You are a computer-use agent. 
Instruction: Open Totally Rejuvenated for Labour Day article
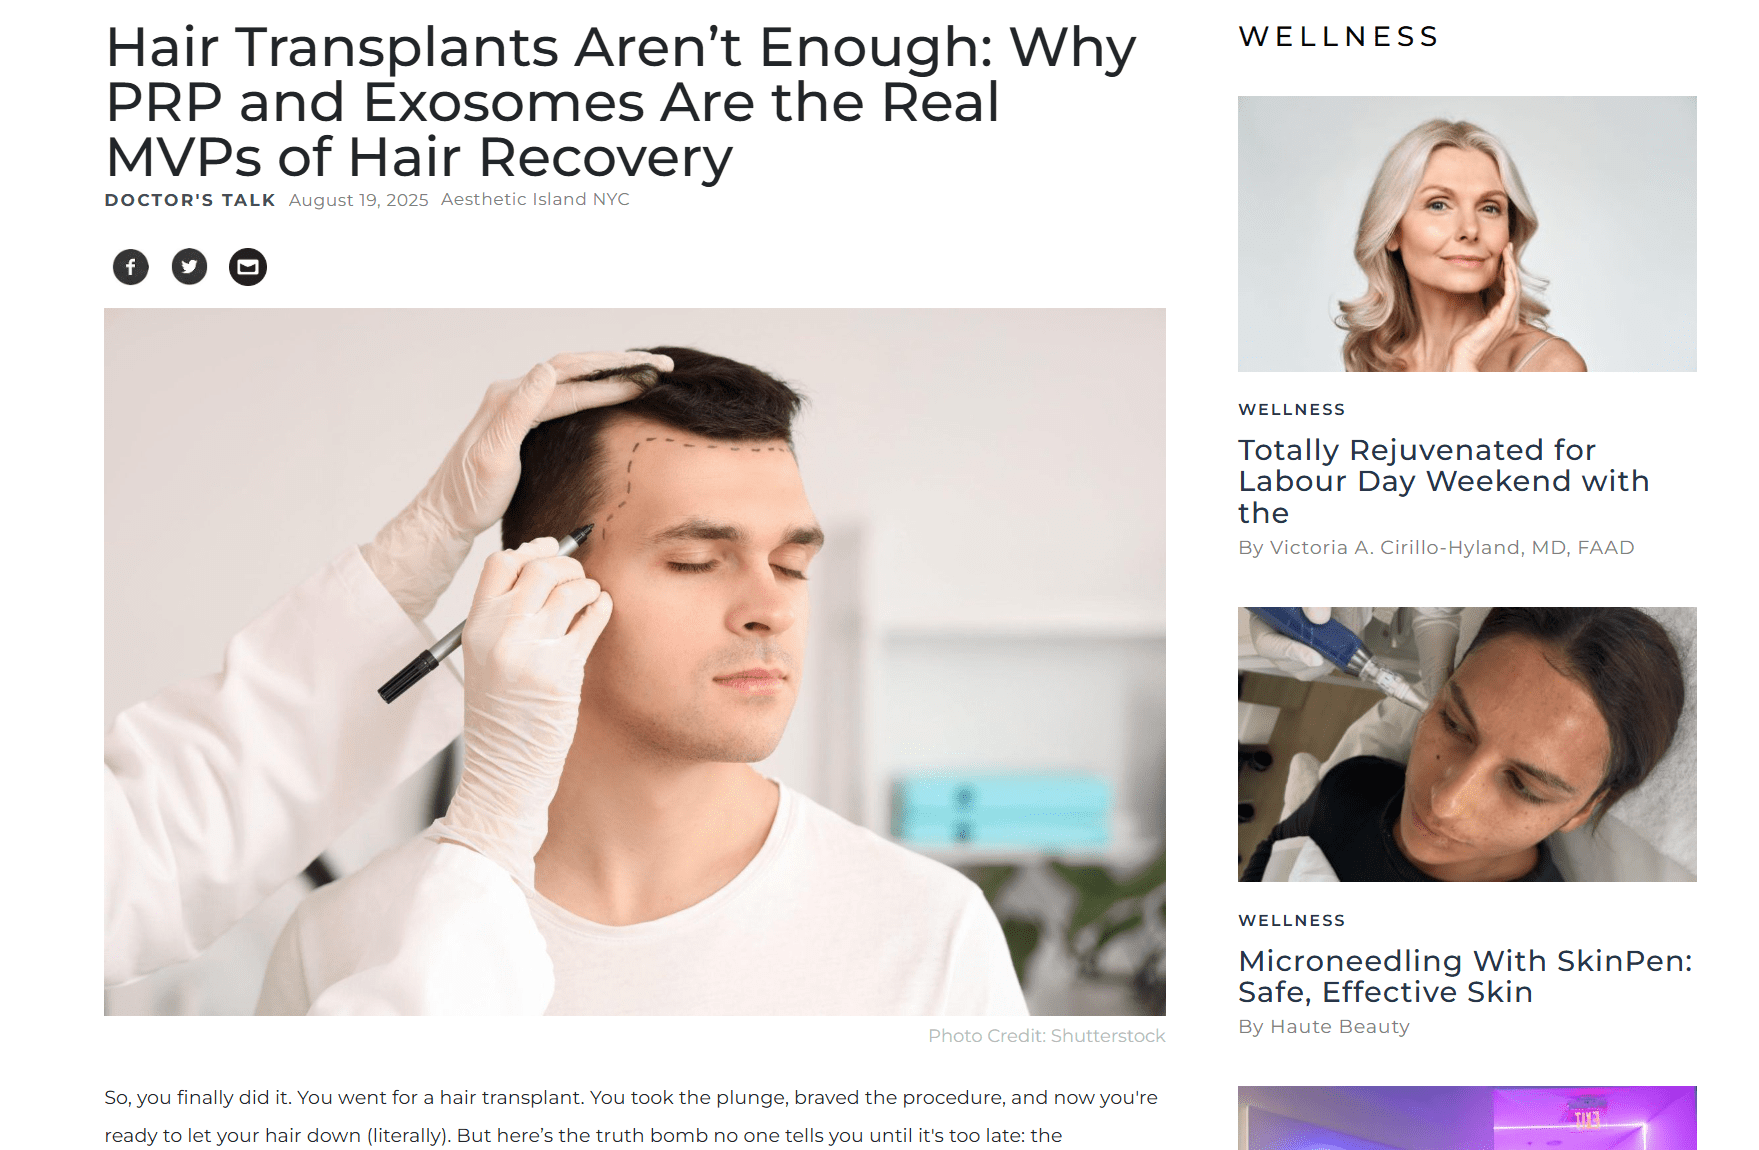[x=1444, y=481]
